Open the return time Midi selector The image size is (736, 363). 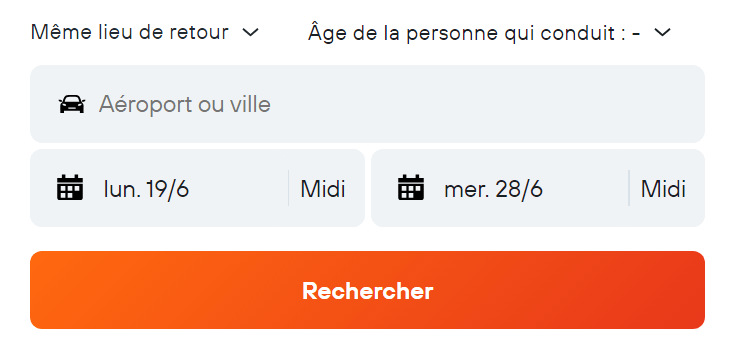(x=663, y=189)
